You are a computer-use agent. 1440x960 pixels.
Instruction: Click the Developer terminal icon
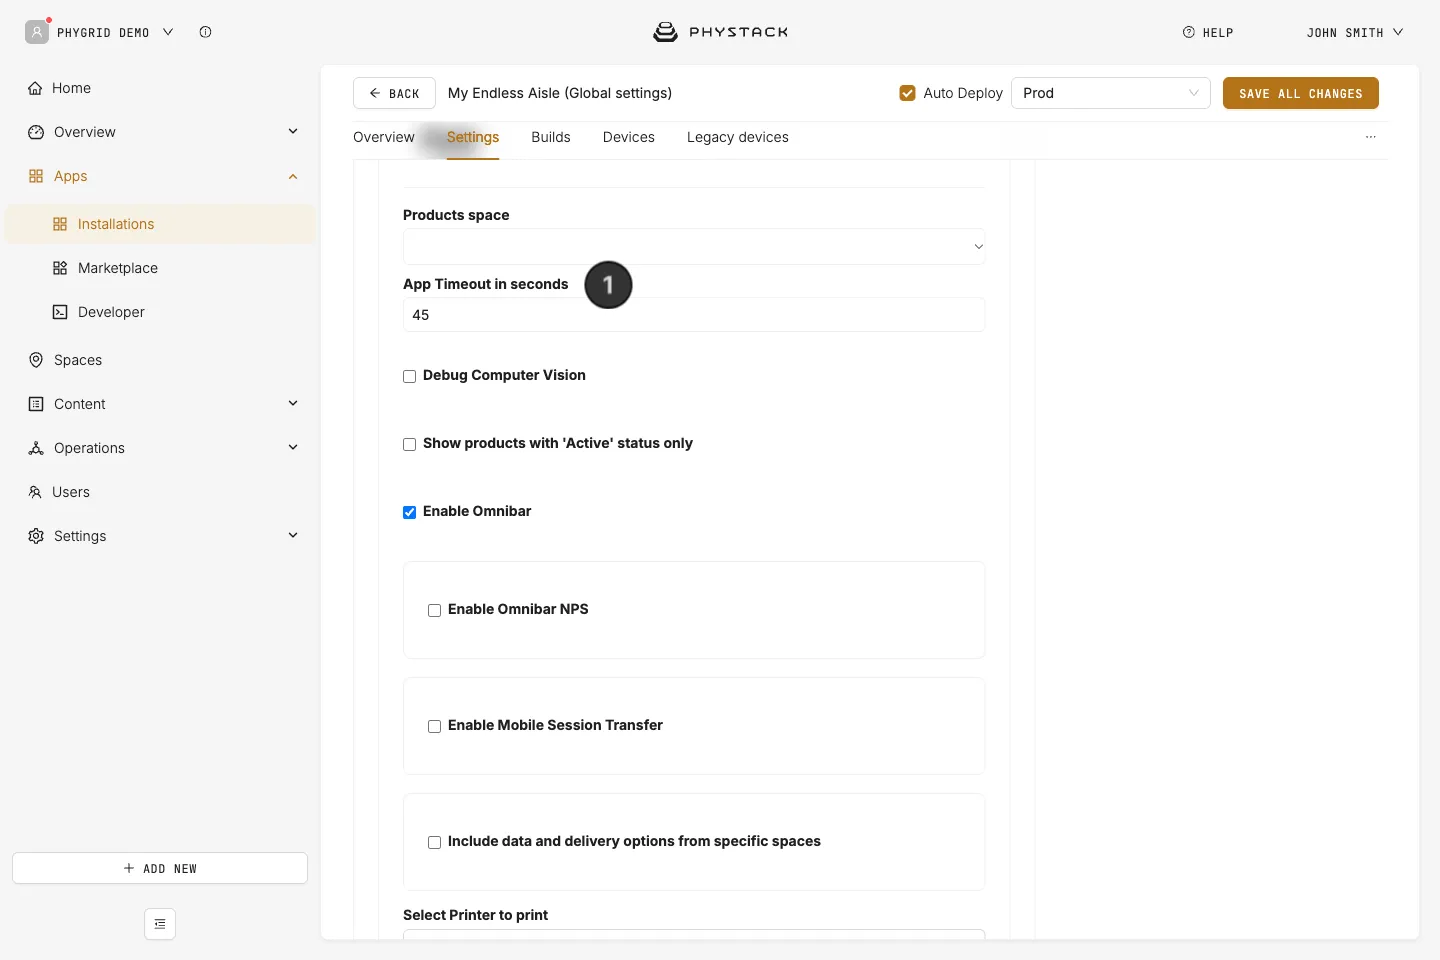60,312
